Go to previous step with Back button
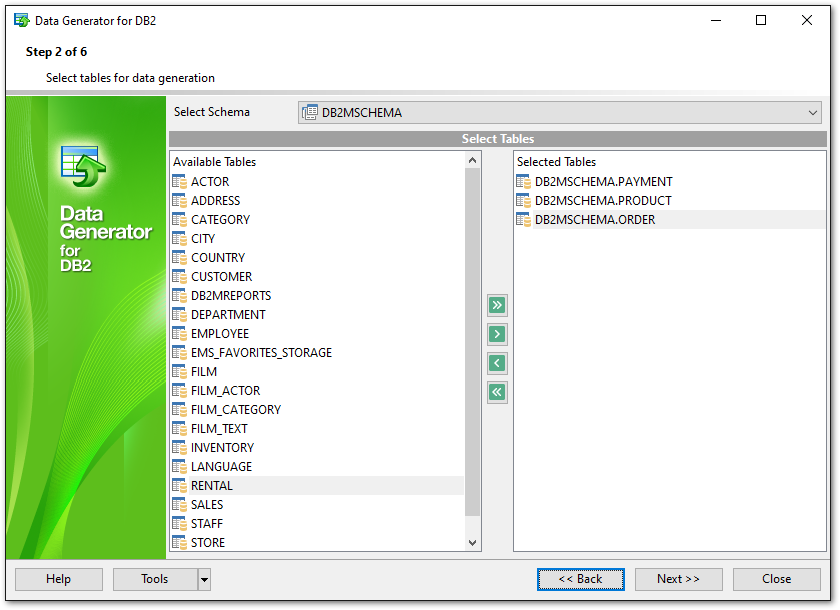840x610 pixels. coord(581,579)
